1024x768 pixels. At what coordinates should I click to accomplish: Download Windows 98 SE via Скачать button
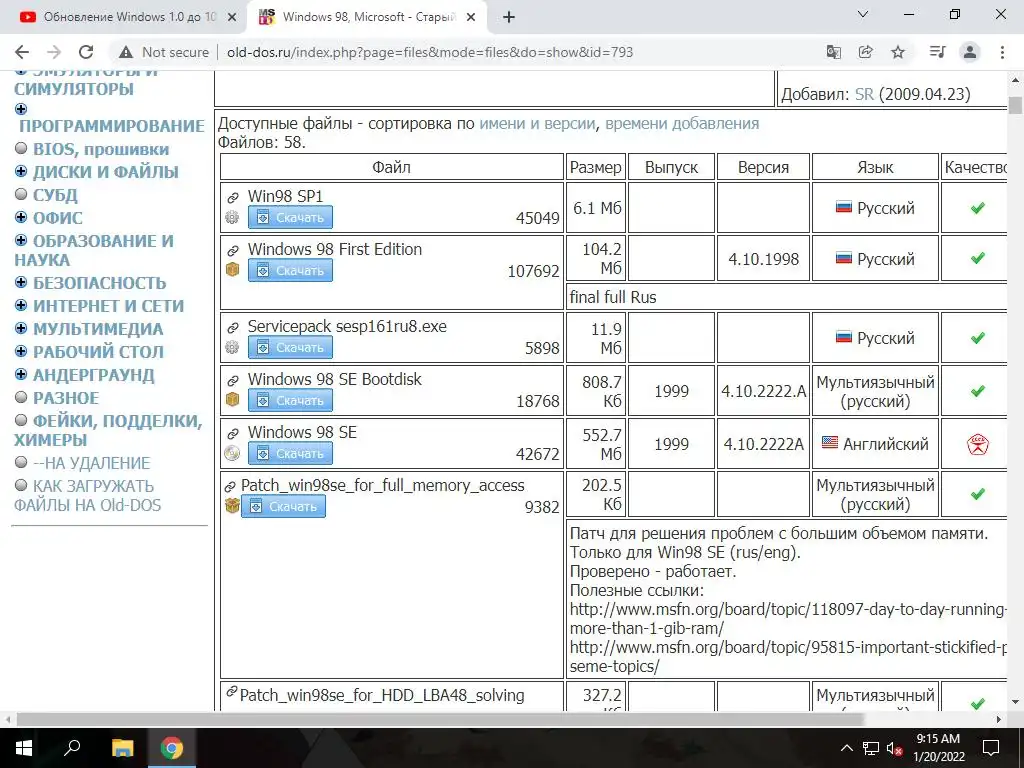tap(290, 453)
